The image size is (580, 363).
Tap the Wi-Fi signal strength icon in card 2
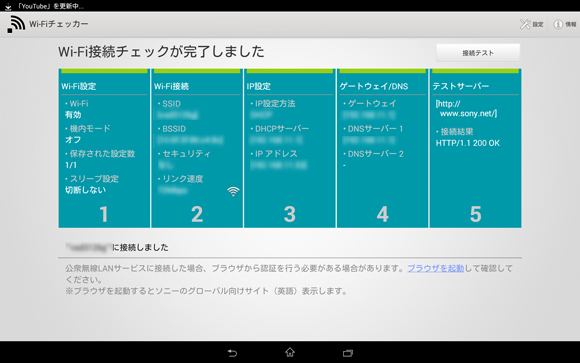[233, 191]
